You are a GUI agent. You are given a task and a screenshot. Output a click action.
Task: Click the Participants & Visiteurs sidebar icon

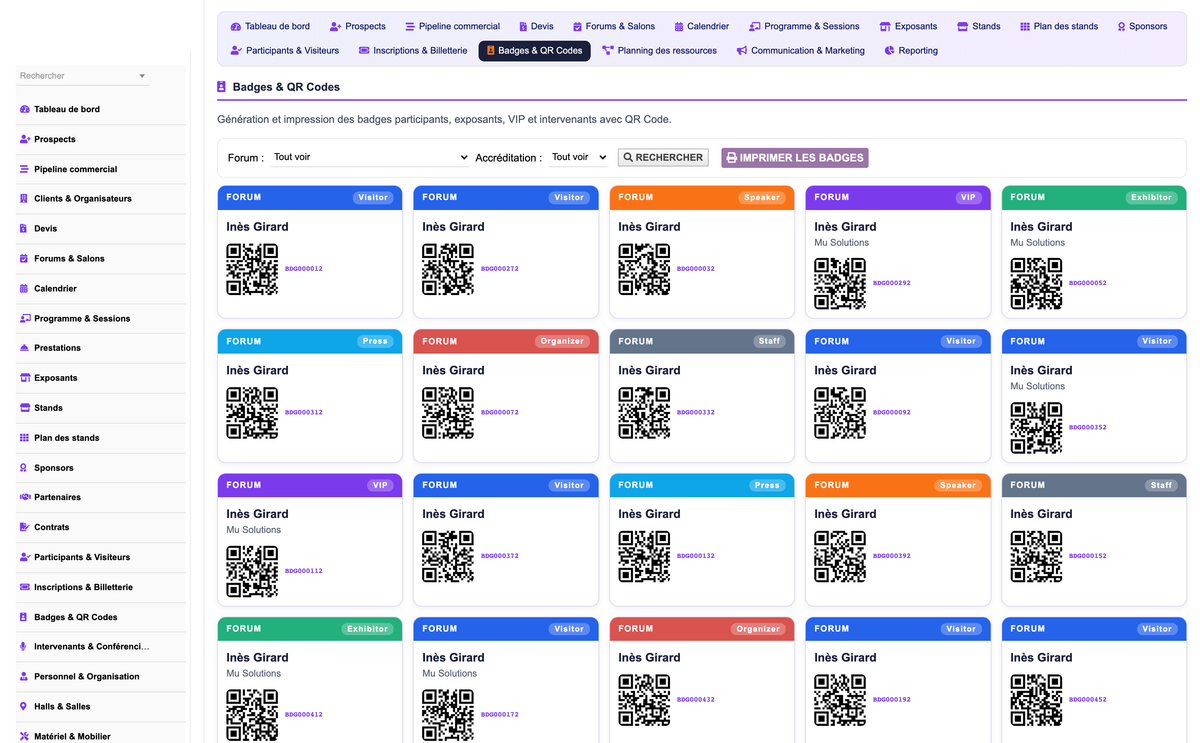25,557
